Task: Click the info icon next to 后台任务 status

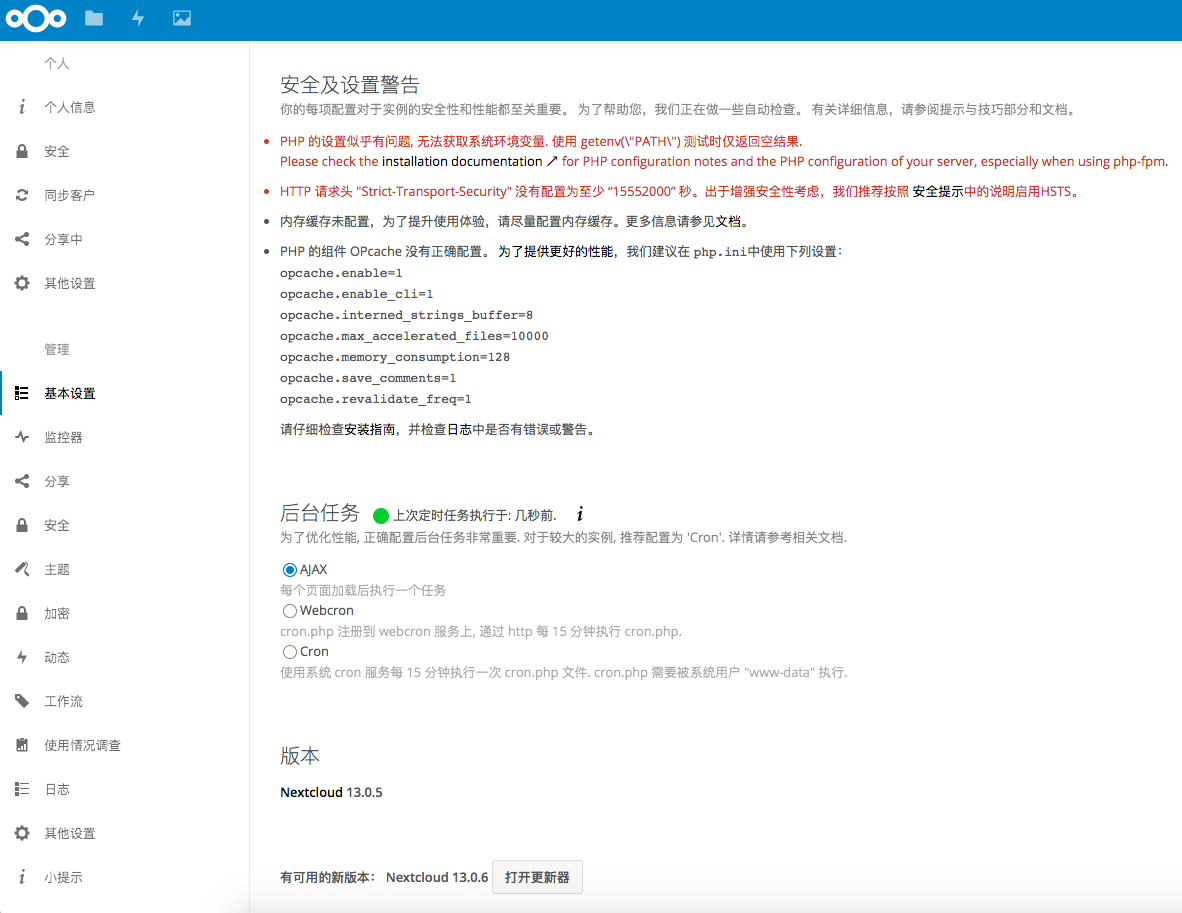Action: 580,514
